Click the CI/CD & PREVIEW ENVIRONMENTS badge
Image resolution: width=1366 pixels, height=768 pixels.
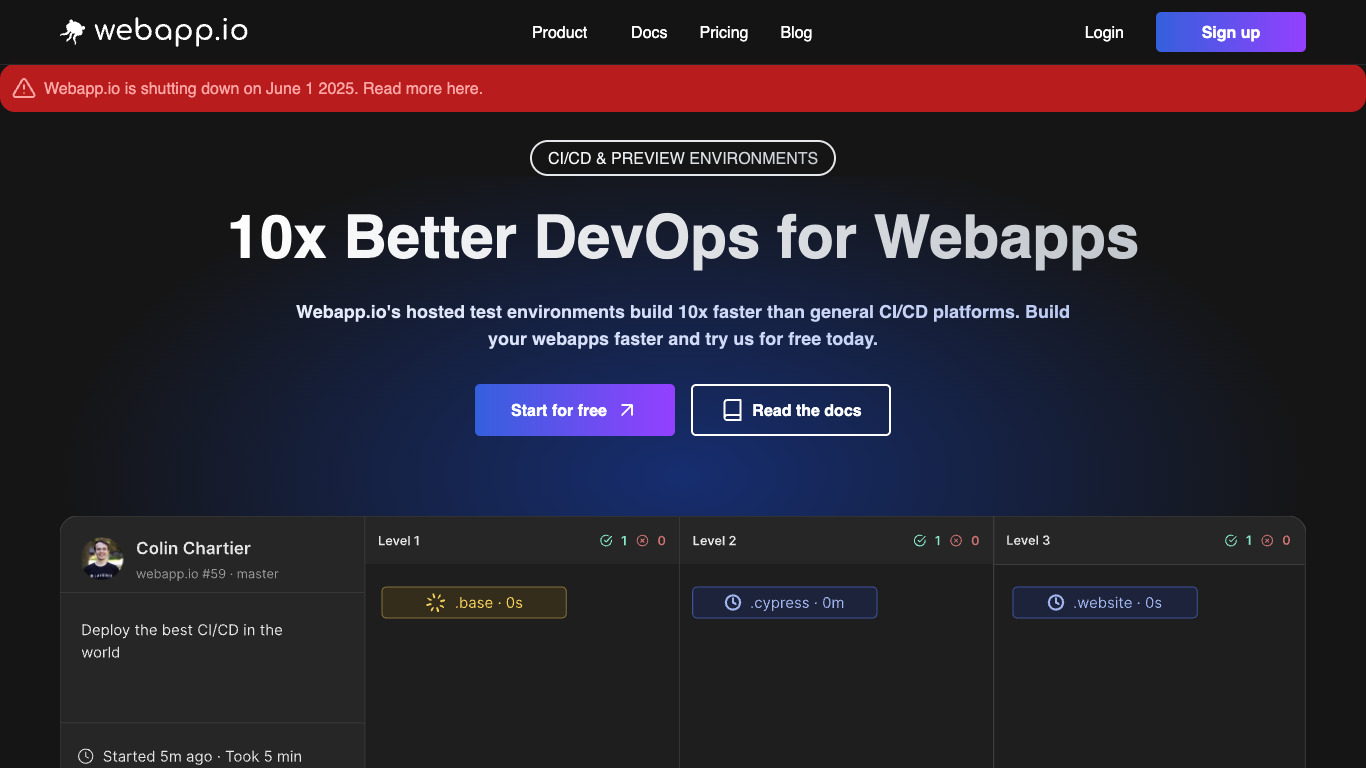pyautogui.click(x=683, y=158)
